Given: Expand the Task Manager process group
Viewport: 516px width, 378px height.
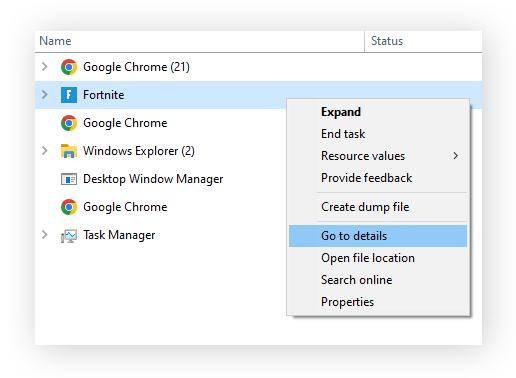Looking at the screenshot, I should click(x=45, y=235).
